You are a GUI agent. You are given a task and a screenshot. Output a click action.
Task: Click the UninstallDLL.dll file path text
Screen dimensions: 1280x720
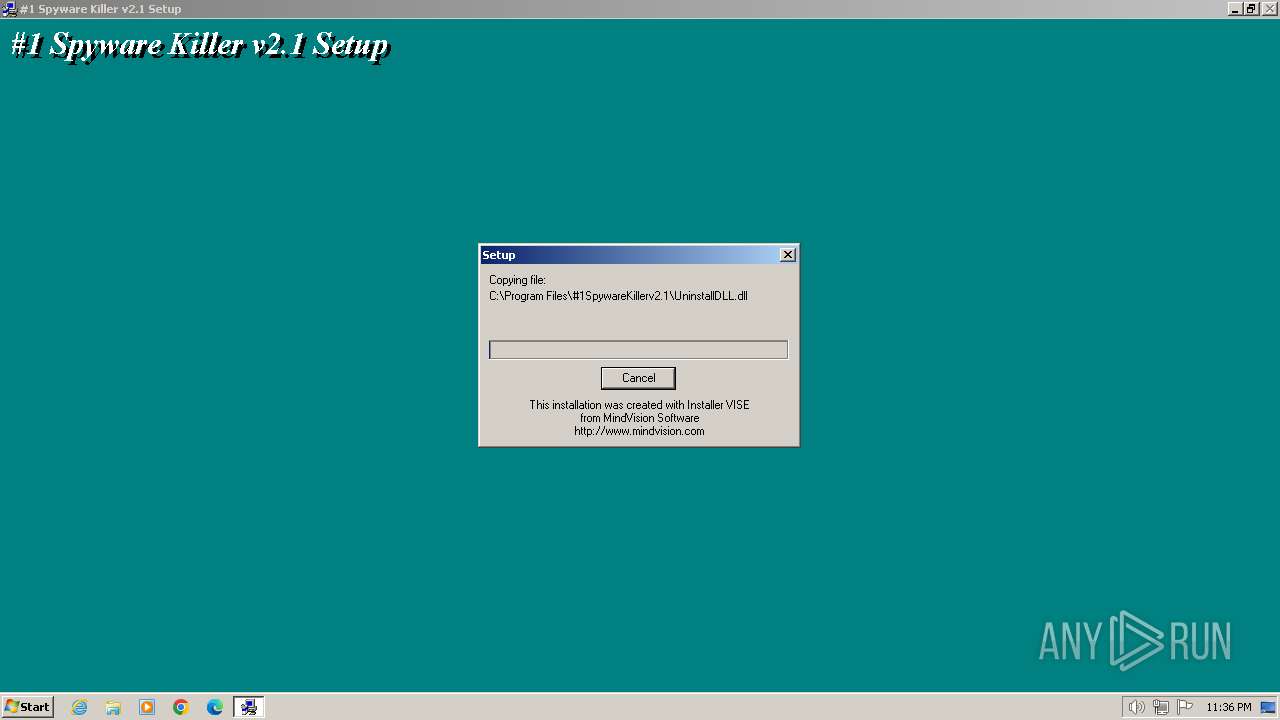[618, 296]
